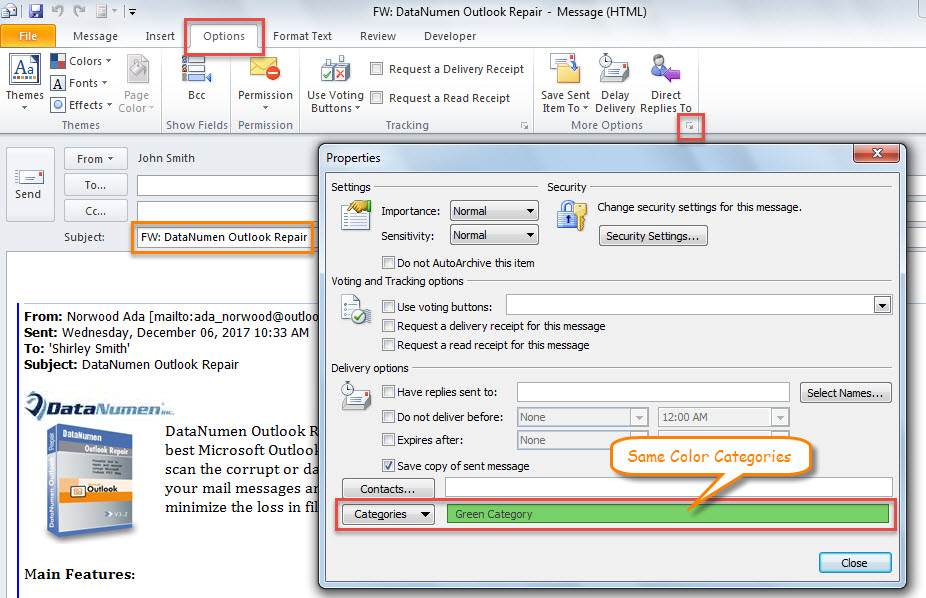Open the File tab
This screenshot has width=926, height=598.
[x=28, y=36]
